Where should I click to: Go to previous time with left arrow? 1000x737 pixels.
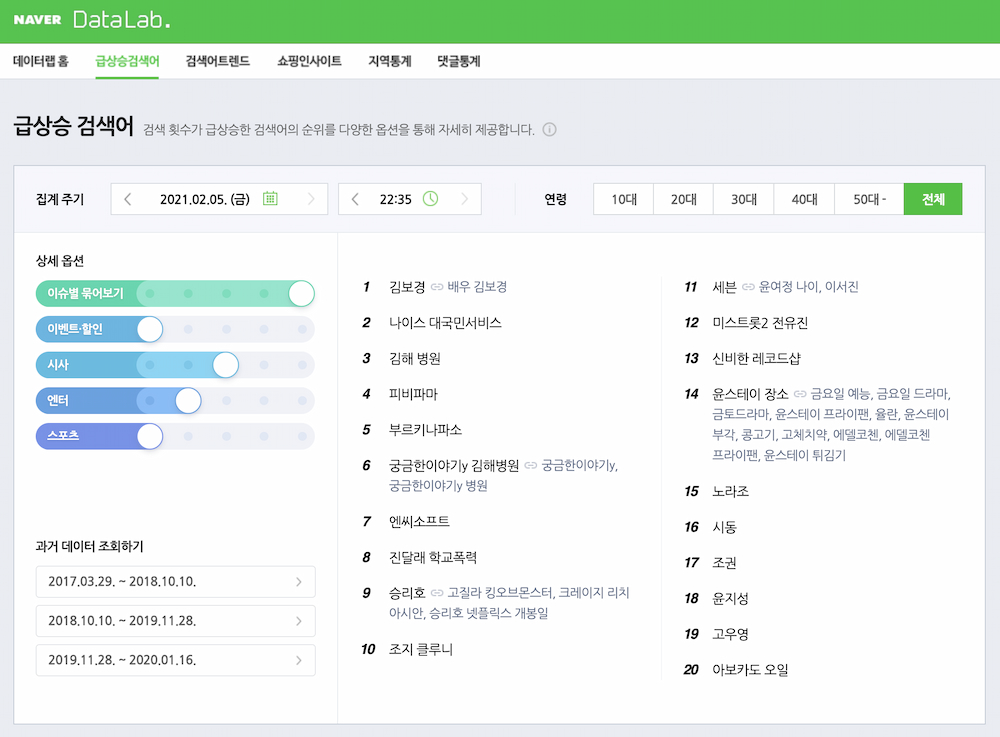click(x=355, y=199)
